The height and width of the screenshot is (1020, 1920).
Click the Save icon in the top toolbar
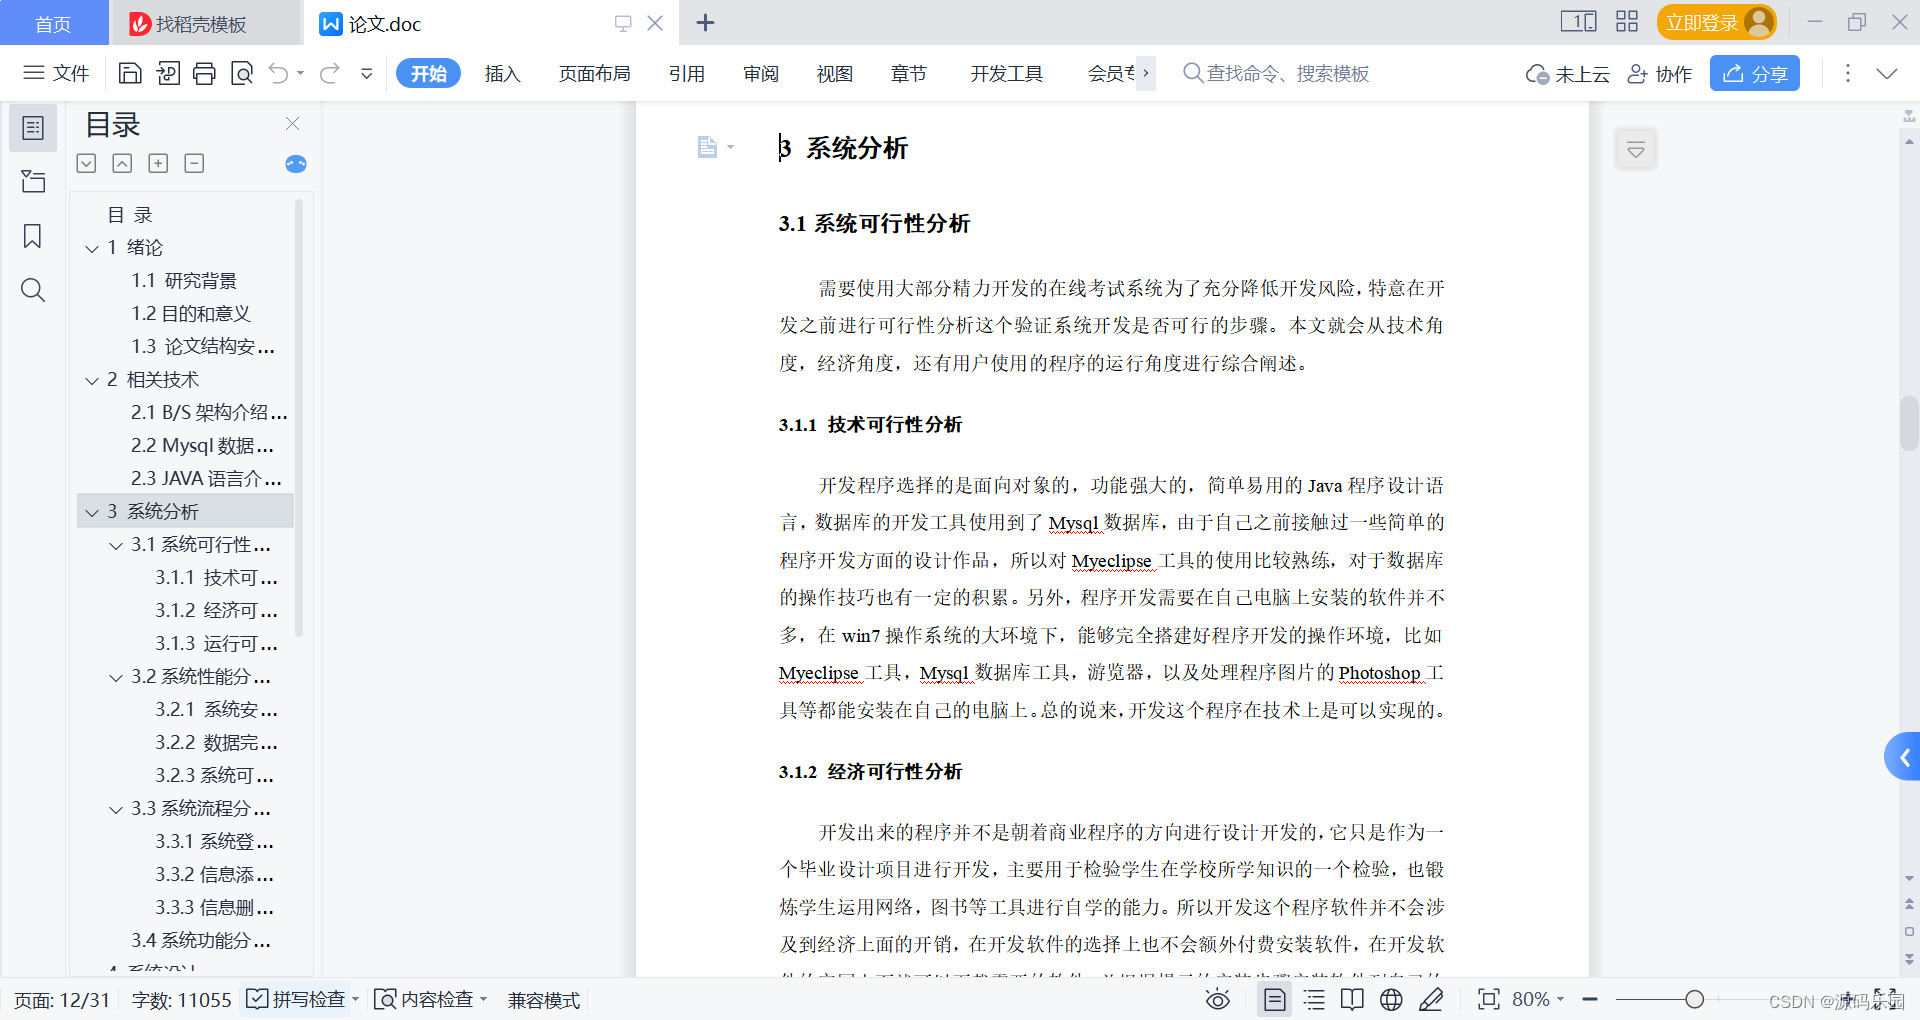click(130, 73)
